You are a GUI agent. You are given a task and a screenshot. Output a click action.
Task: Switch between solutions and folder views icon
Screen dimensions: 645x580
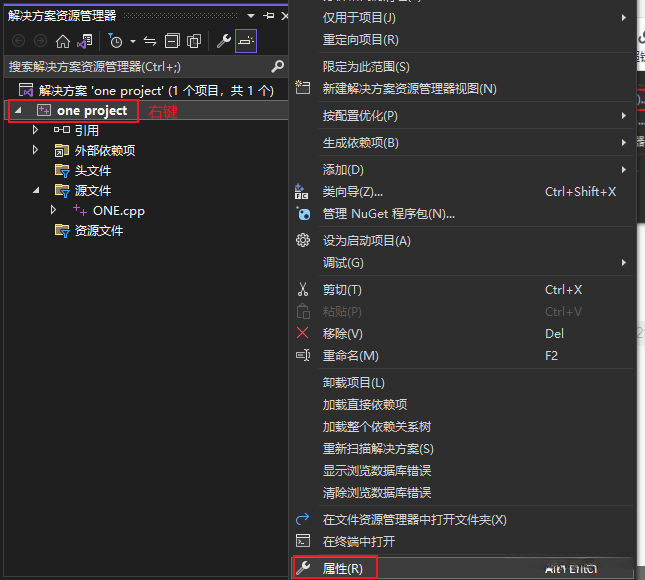[85, 41]
